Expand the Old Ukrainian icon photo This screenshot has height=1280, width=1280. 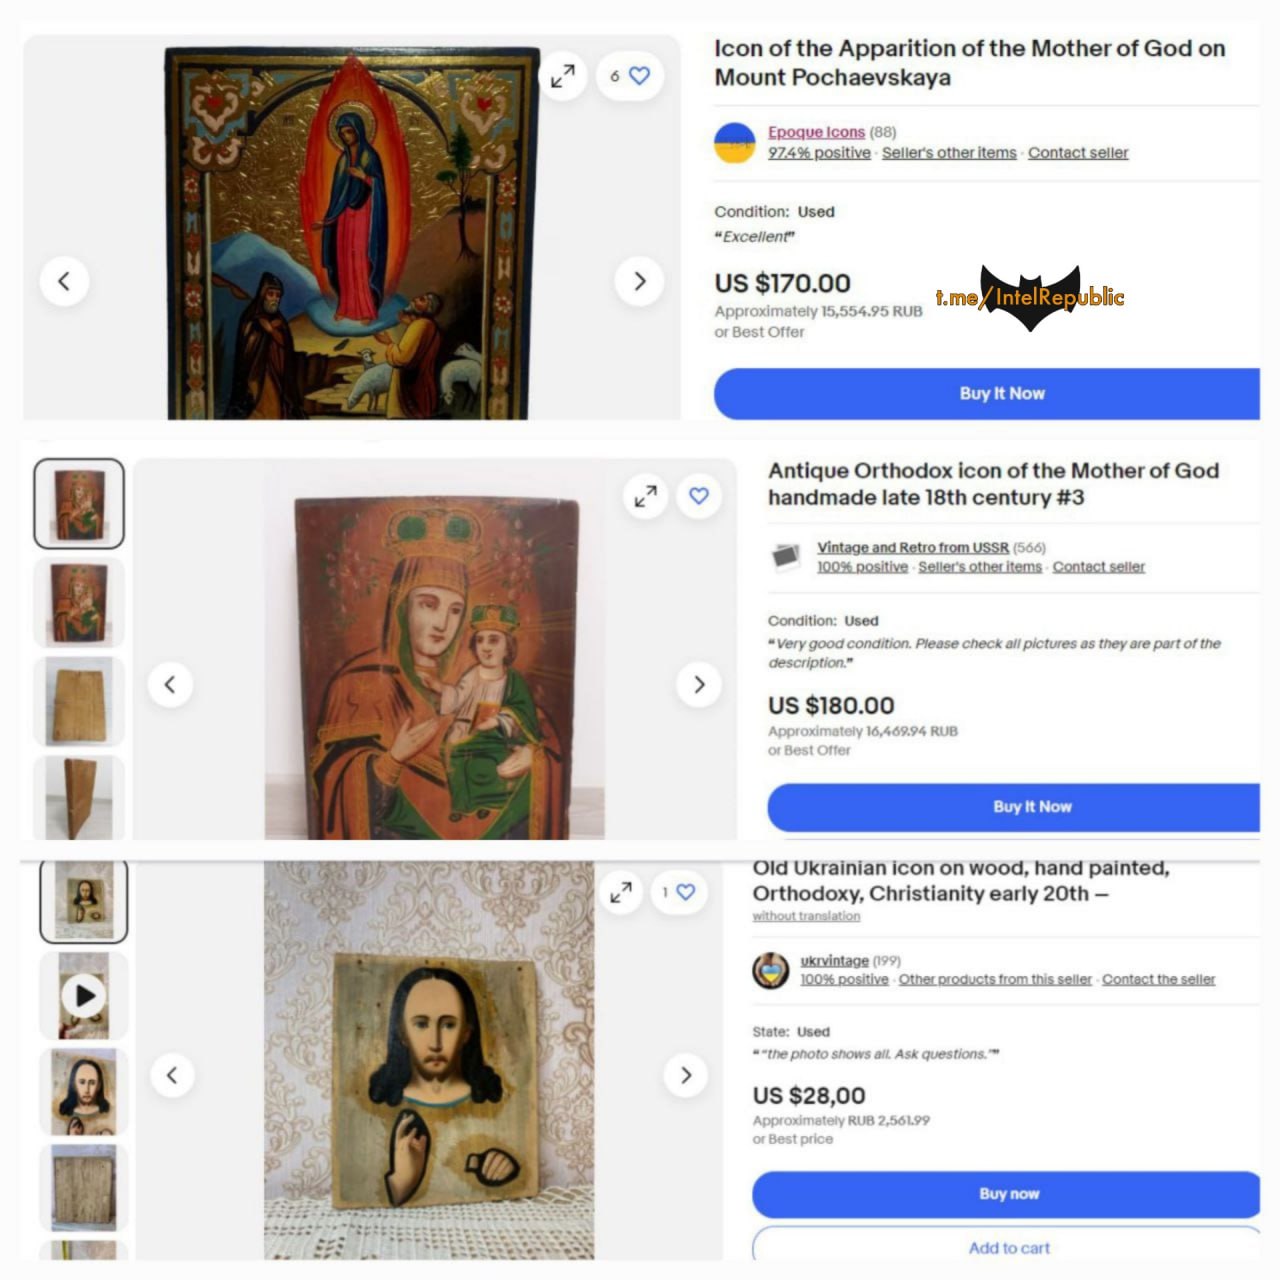coord(622,892)
